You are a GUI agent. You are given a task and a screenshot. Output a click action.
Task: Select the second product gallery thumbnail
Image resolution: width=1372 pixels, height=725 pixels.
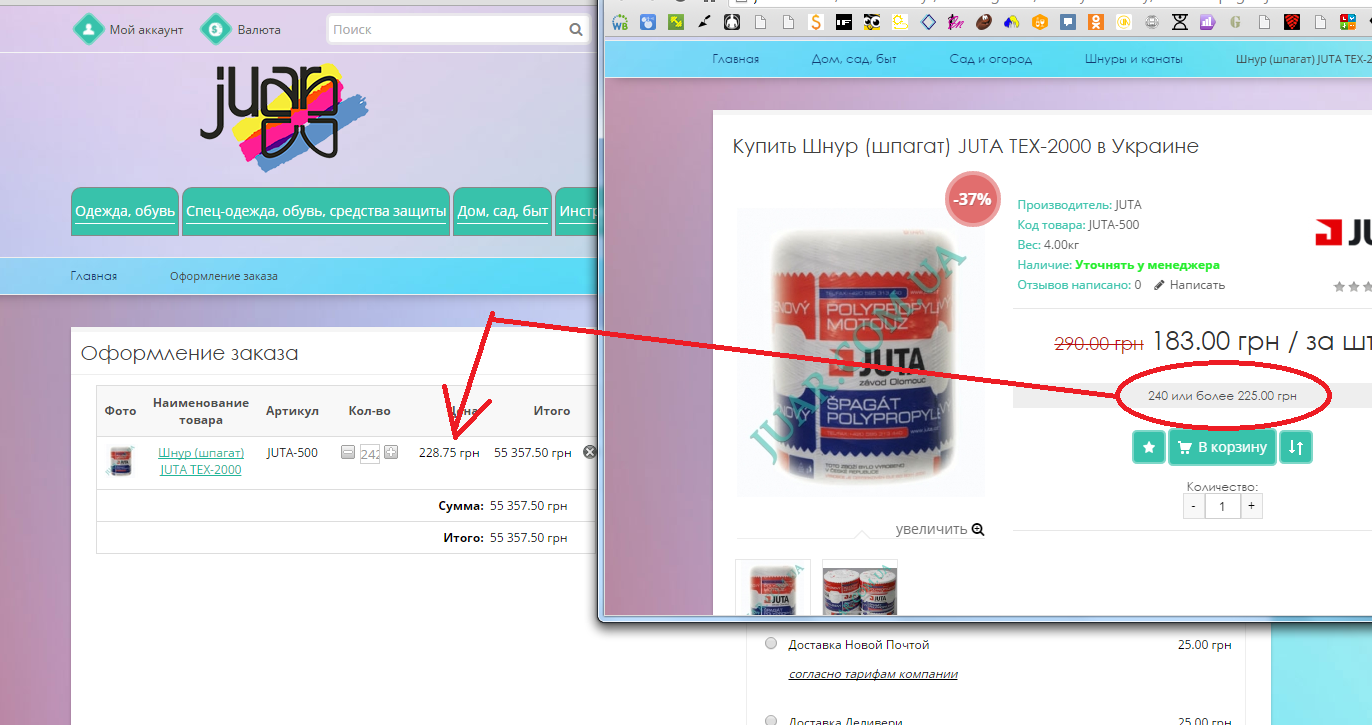click(860, 587)
